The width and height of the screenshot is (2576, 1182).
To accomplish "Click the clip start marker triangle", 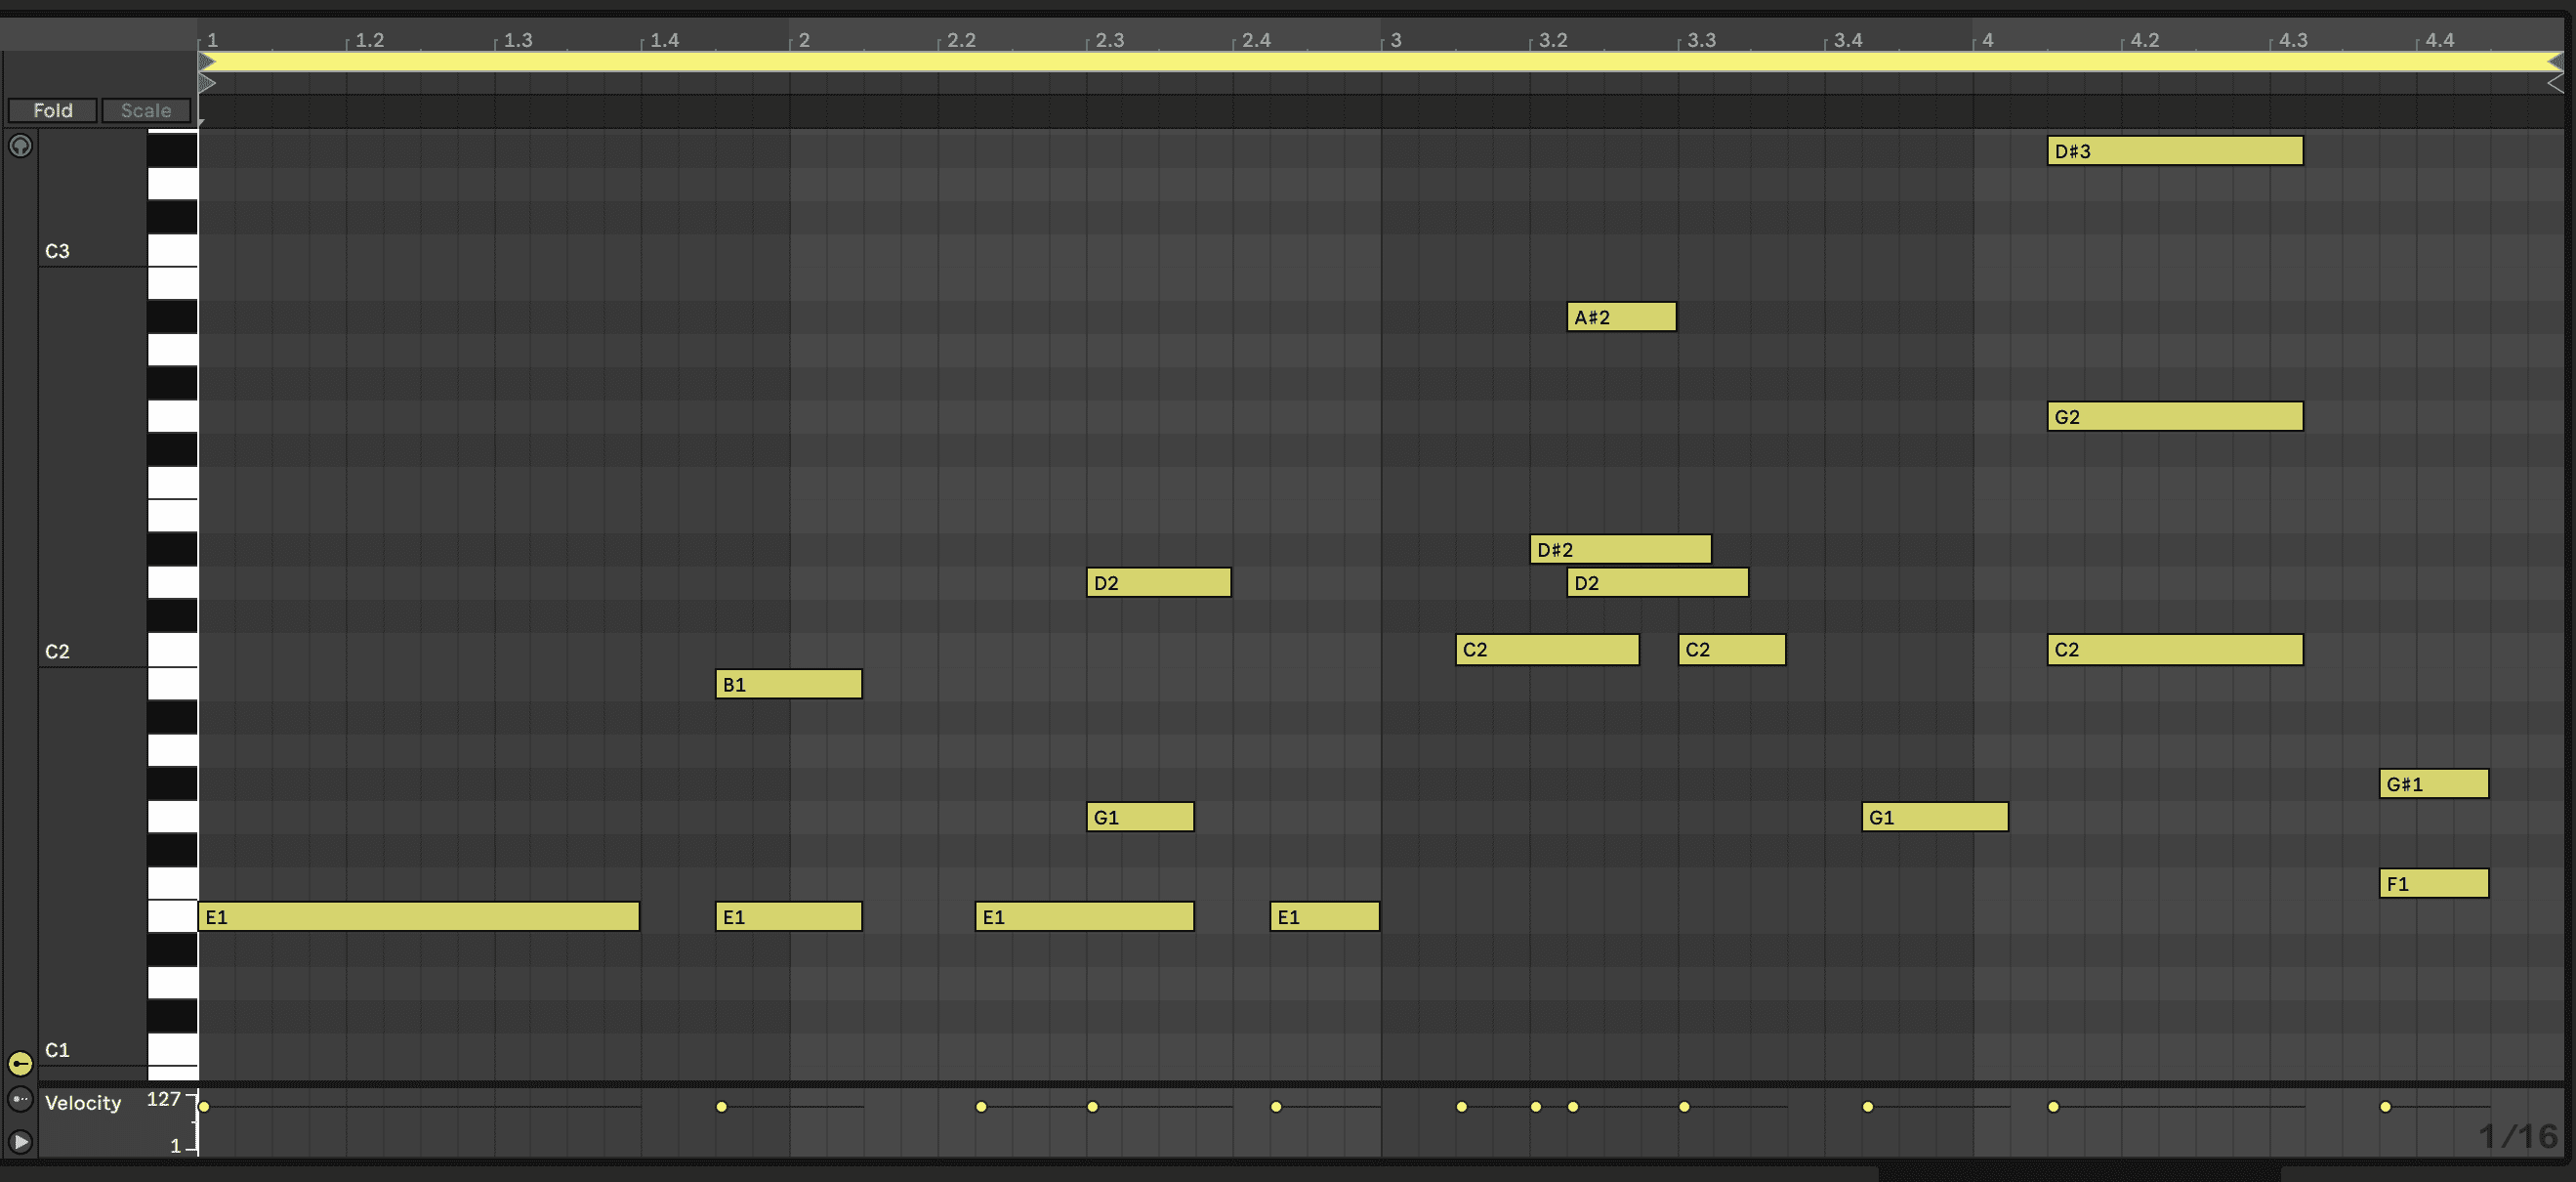I will [207, 84].
